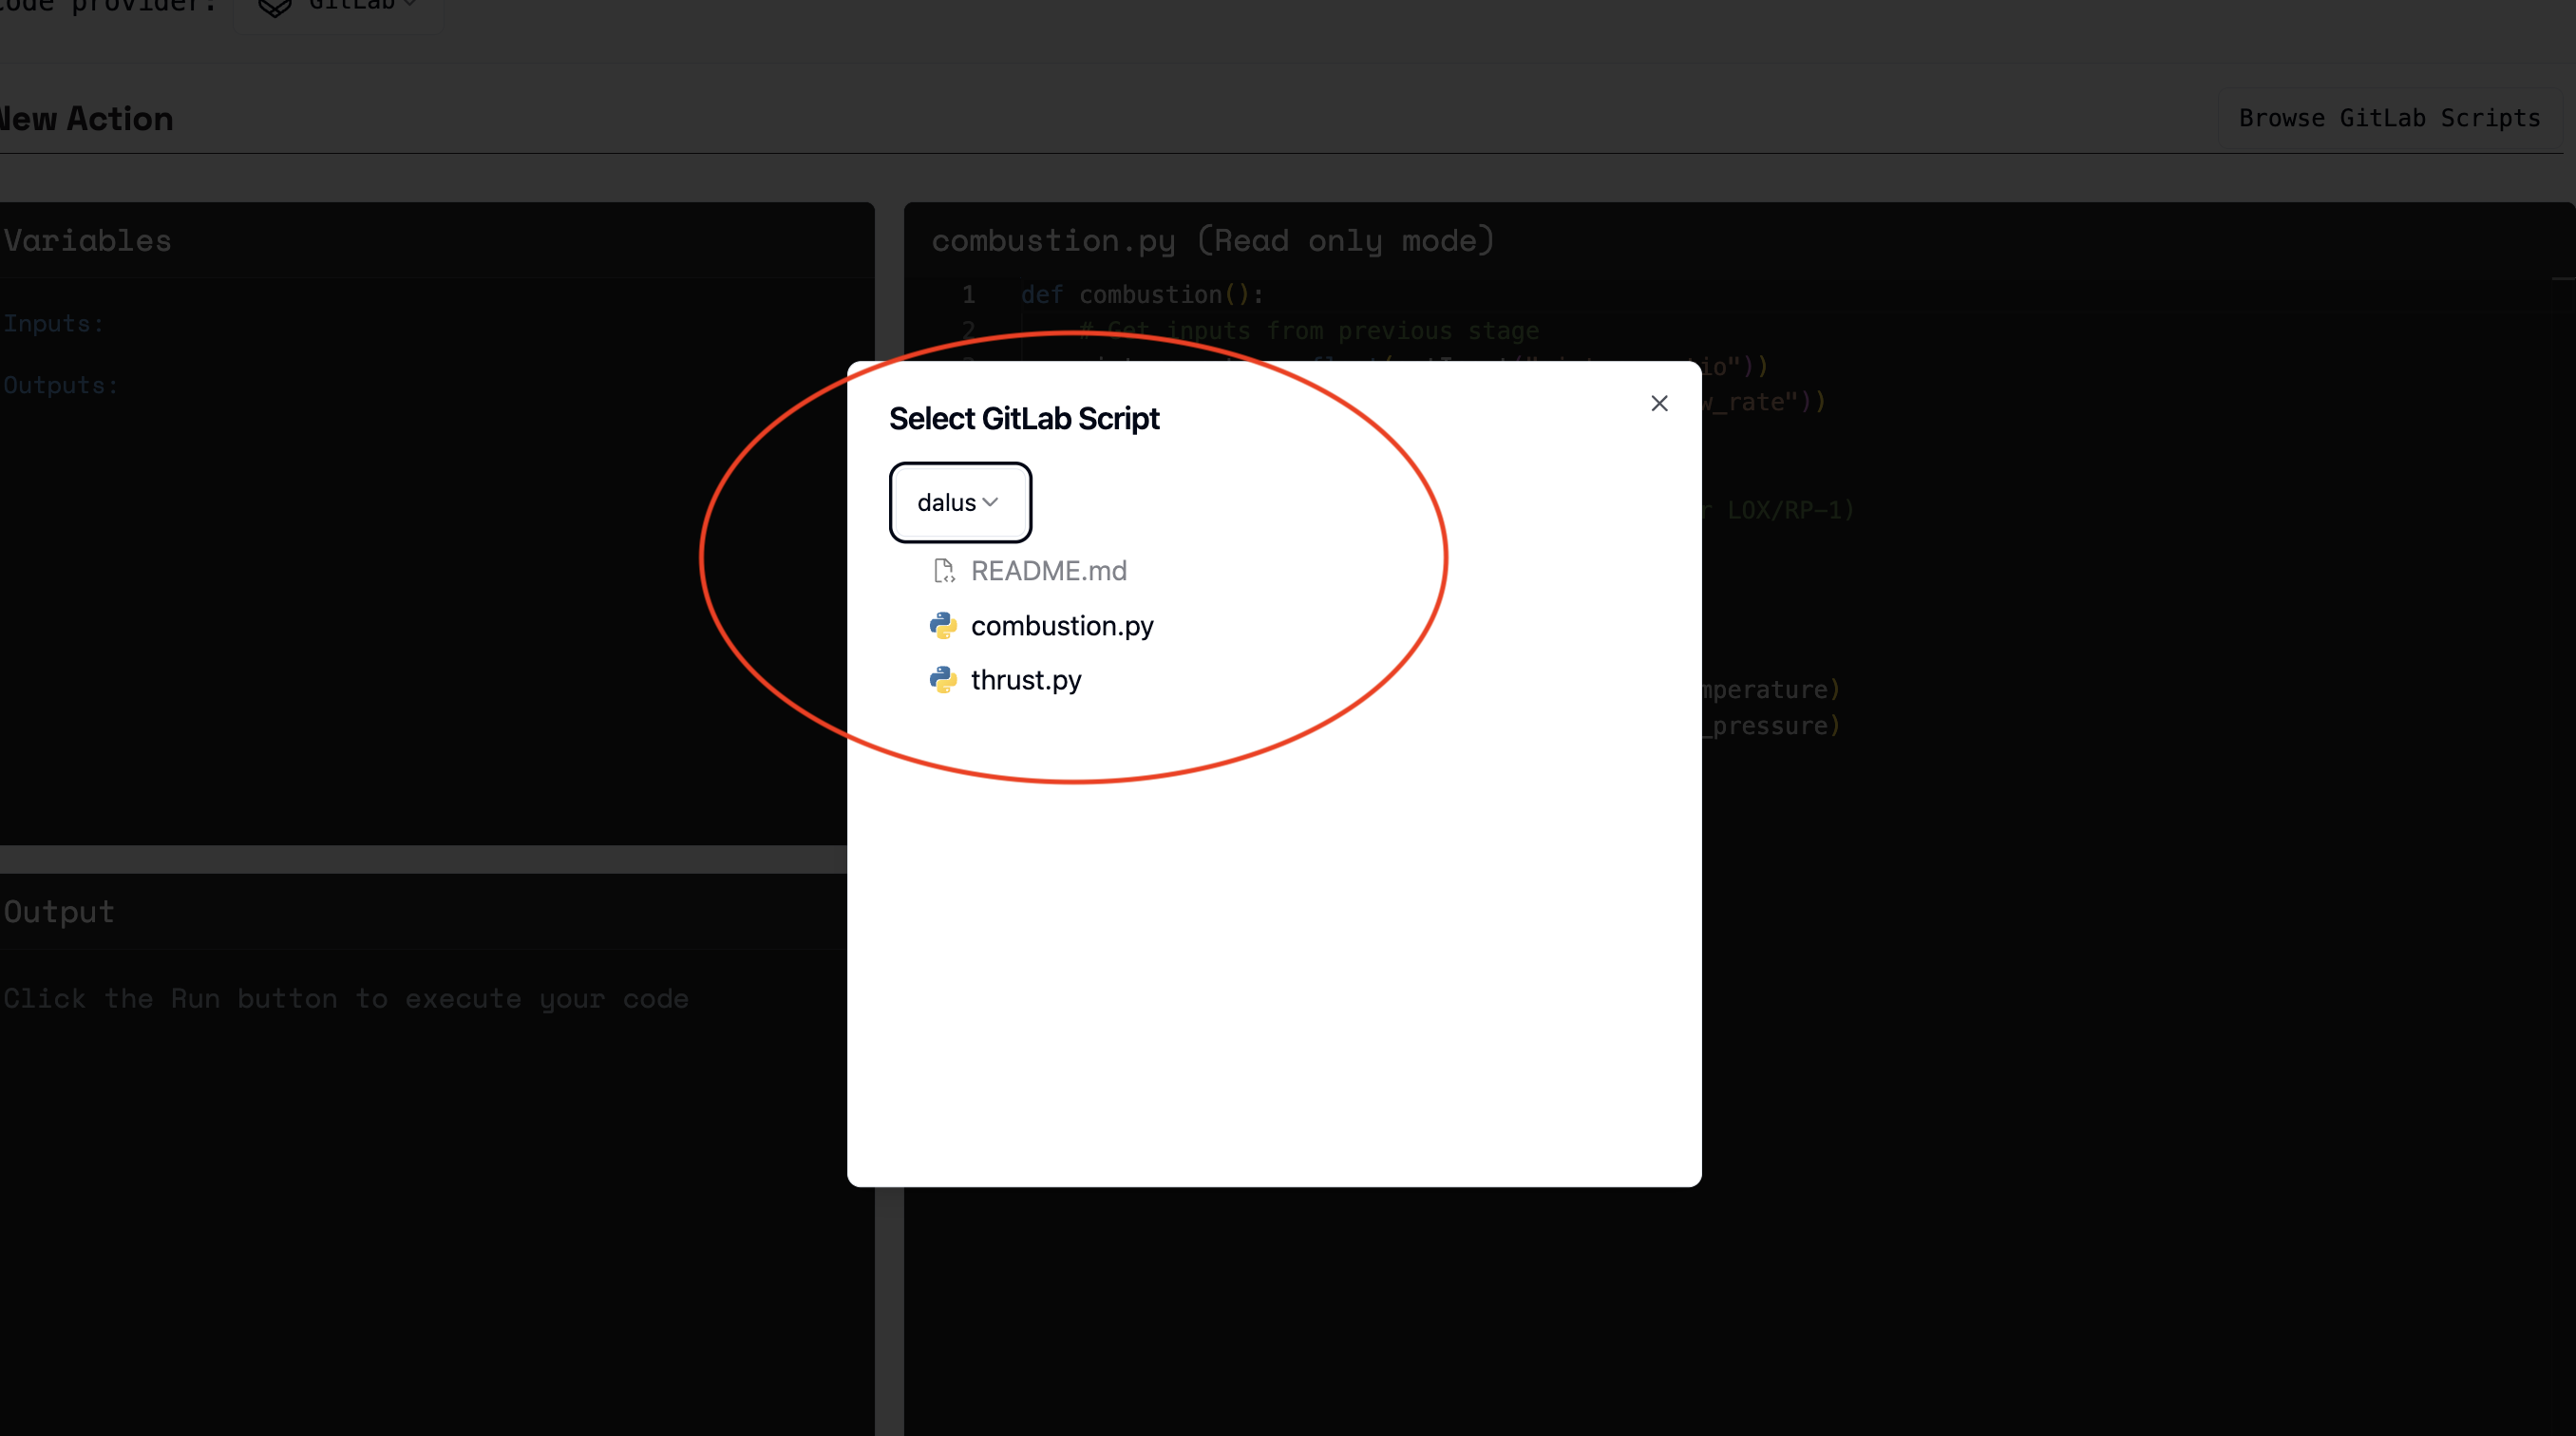
Task: Click the Python icon beside thrust.py
Action: point(943,680)
